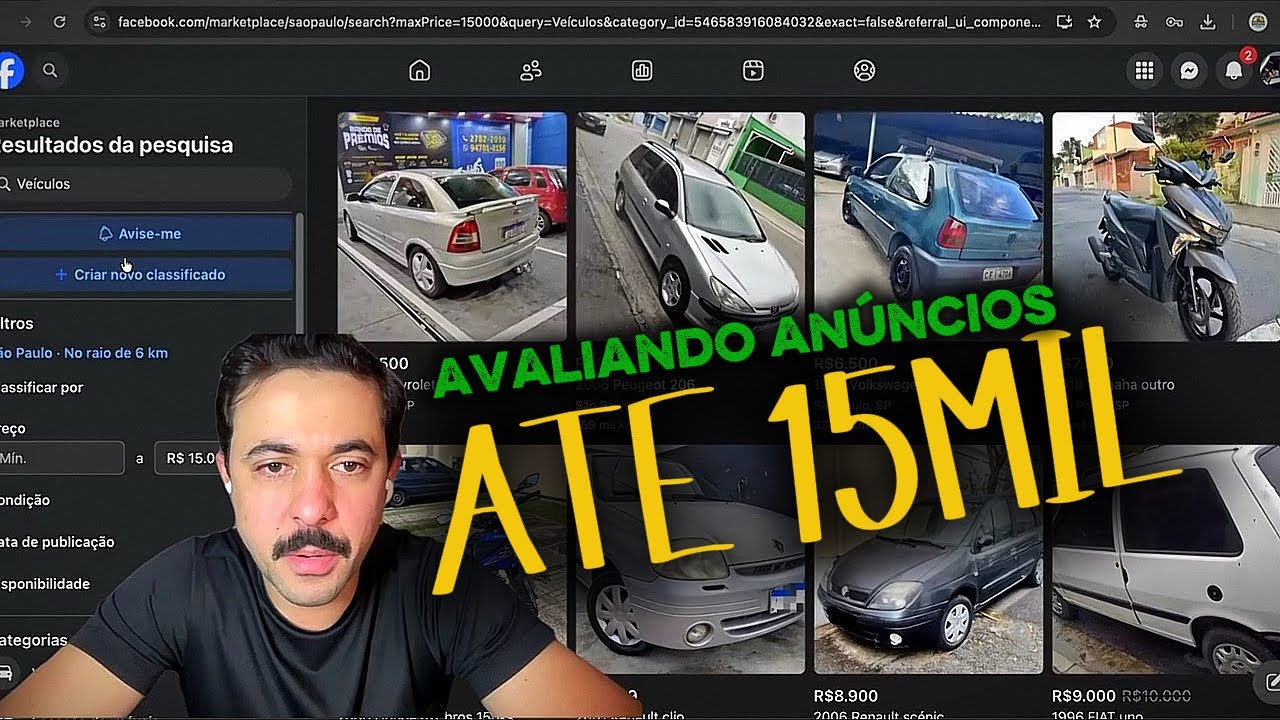Click the Marketplace breadcrumb link

(x=30, y=122)
